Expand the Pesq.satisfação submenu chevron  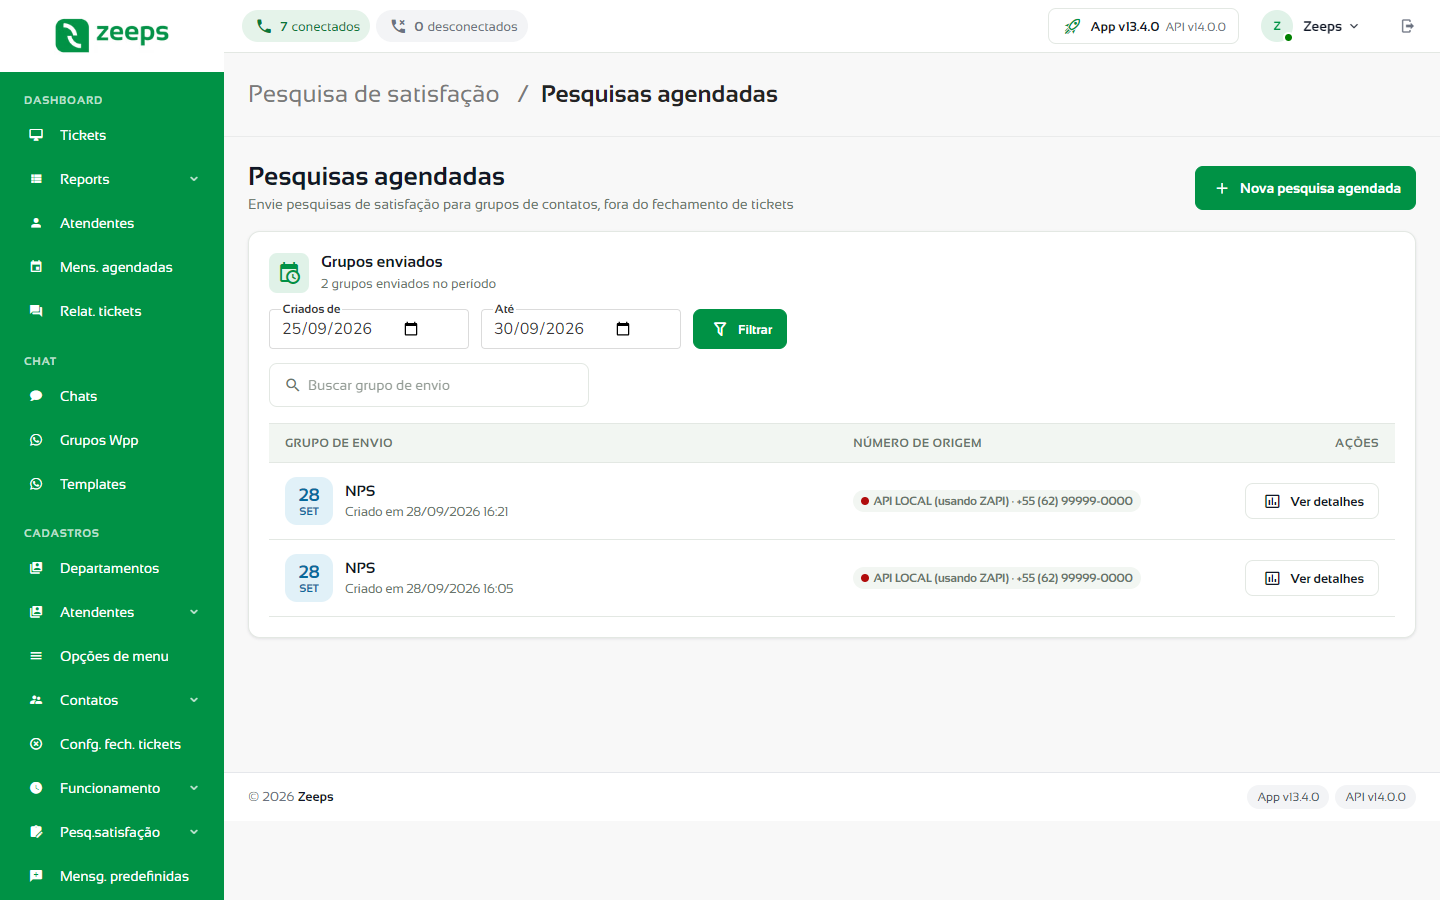(194, 832)
